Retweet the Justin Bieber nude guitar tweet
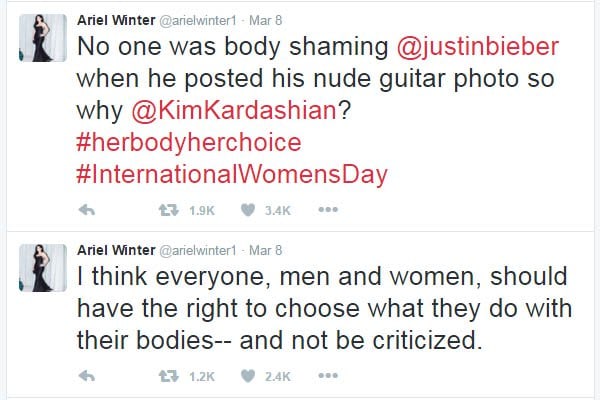Screen dimensions: 600x400 point(169,210)
